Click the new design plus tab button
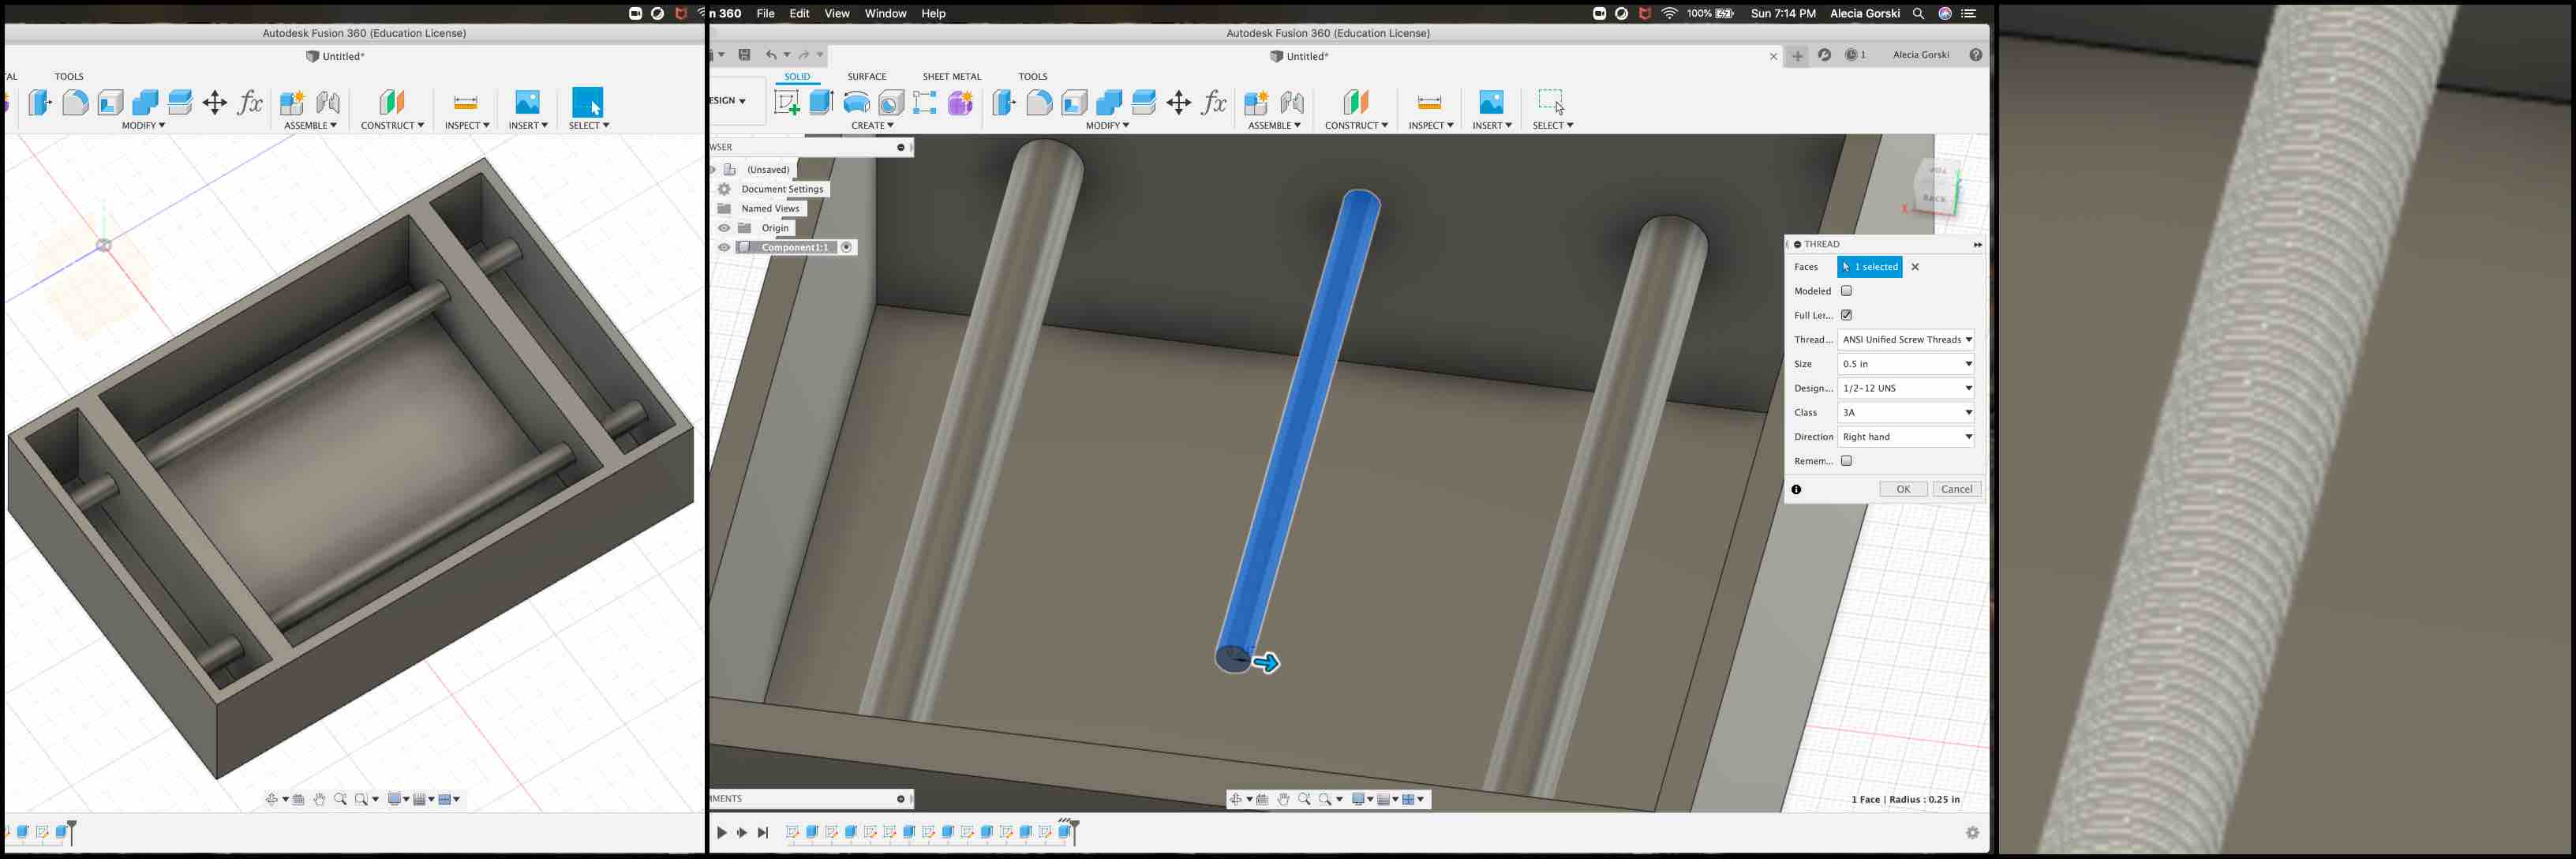This screenshot has height=859, width=2576. 1797,56
